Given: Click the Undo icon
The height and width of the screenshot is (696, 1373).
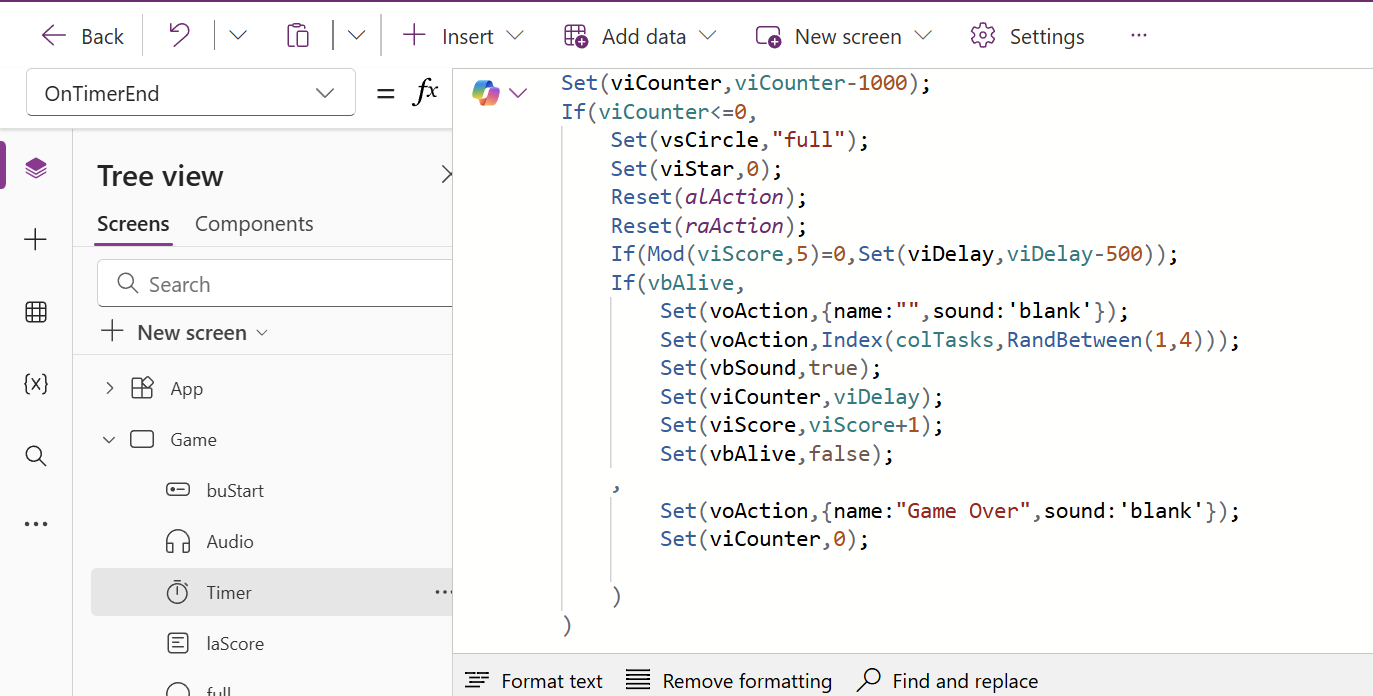Looking at the screenshot, I should tap(179, 36).
